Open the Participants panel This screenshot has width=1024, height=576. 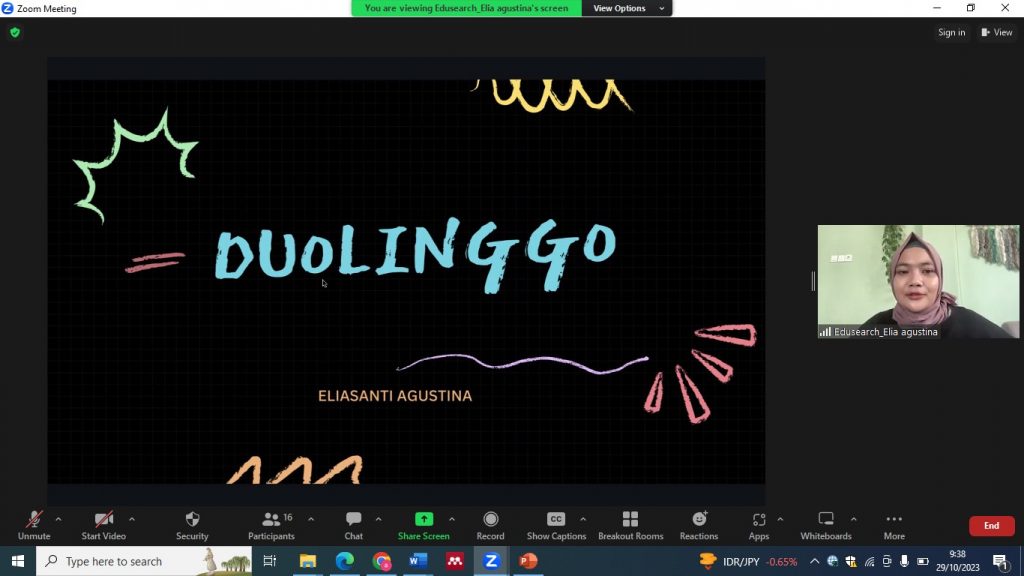pyautogui.click(x=271, y=520)
